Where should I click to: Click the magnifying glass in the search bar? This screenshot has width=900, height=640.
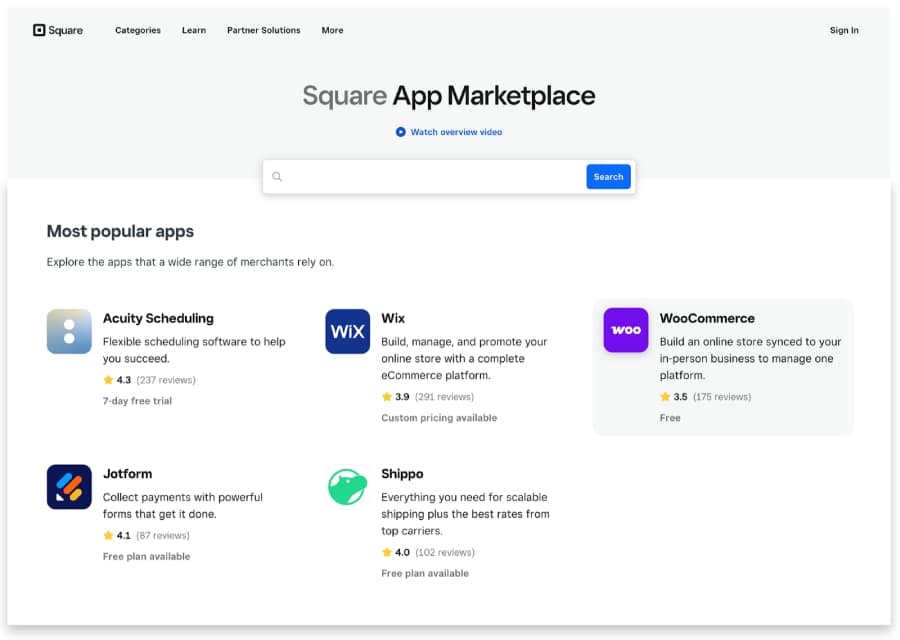click(x=277, y=176)
